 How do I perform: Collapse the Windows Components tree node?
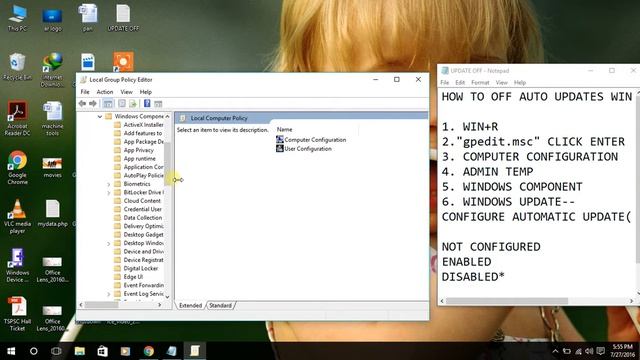coord(100,116)
